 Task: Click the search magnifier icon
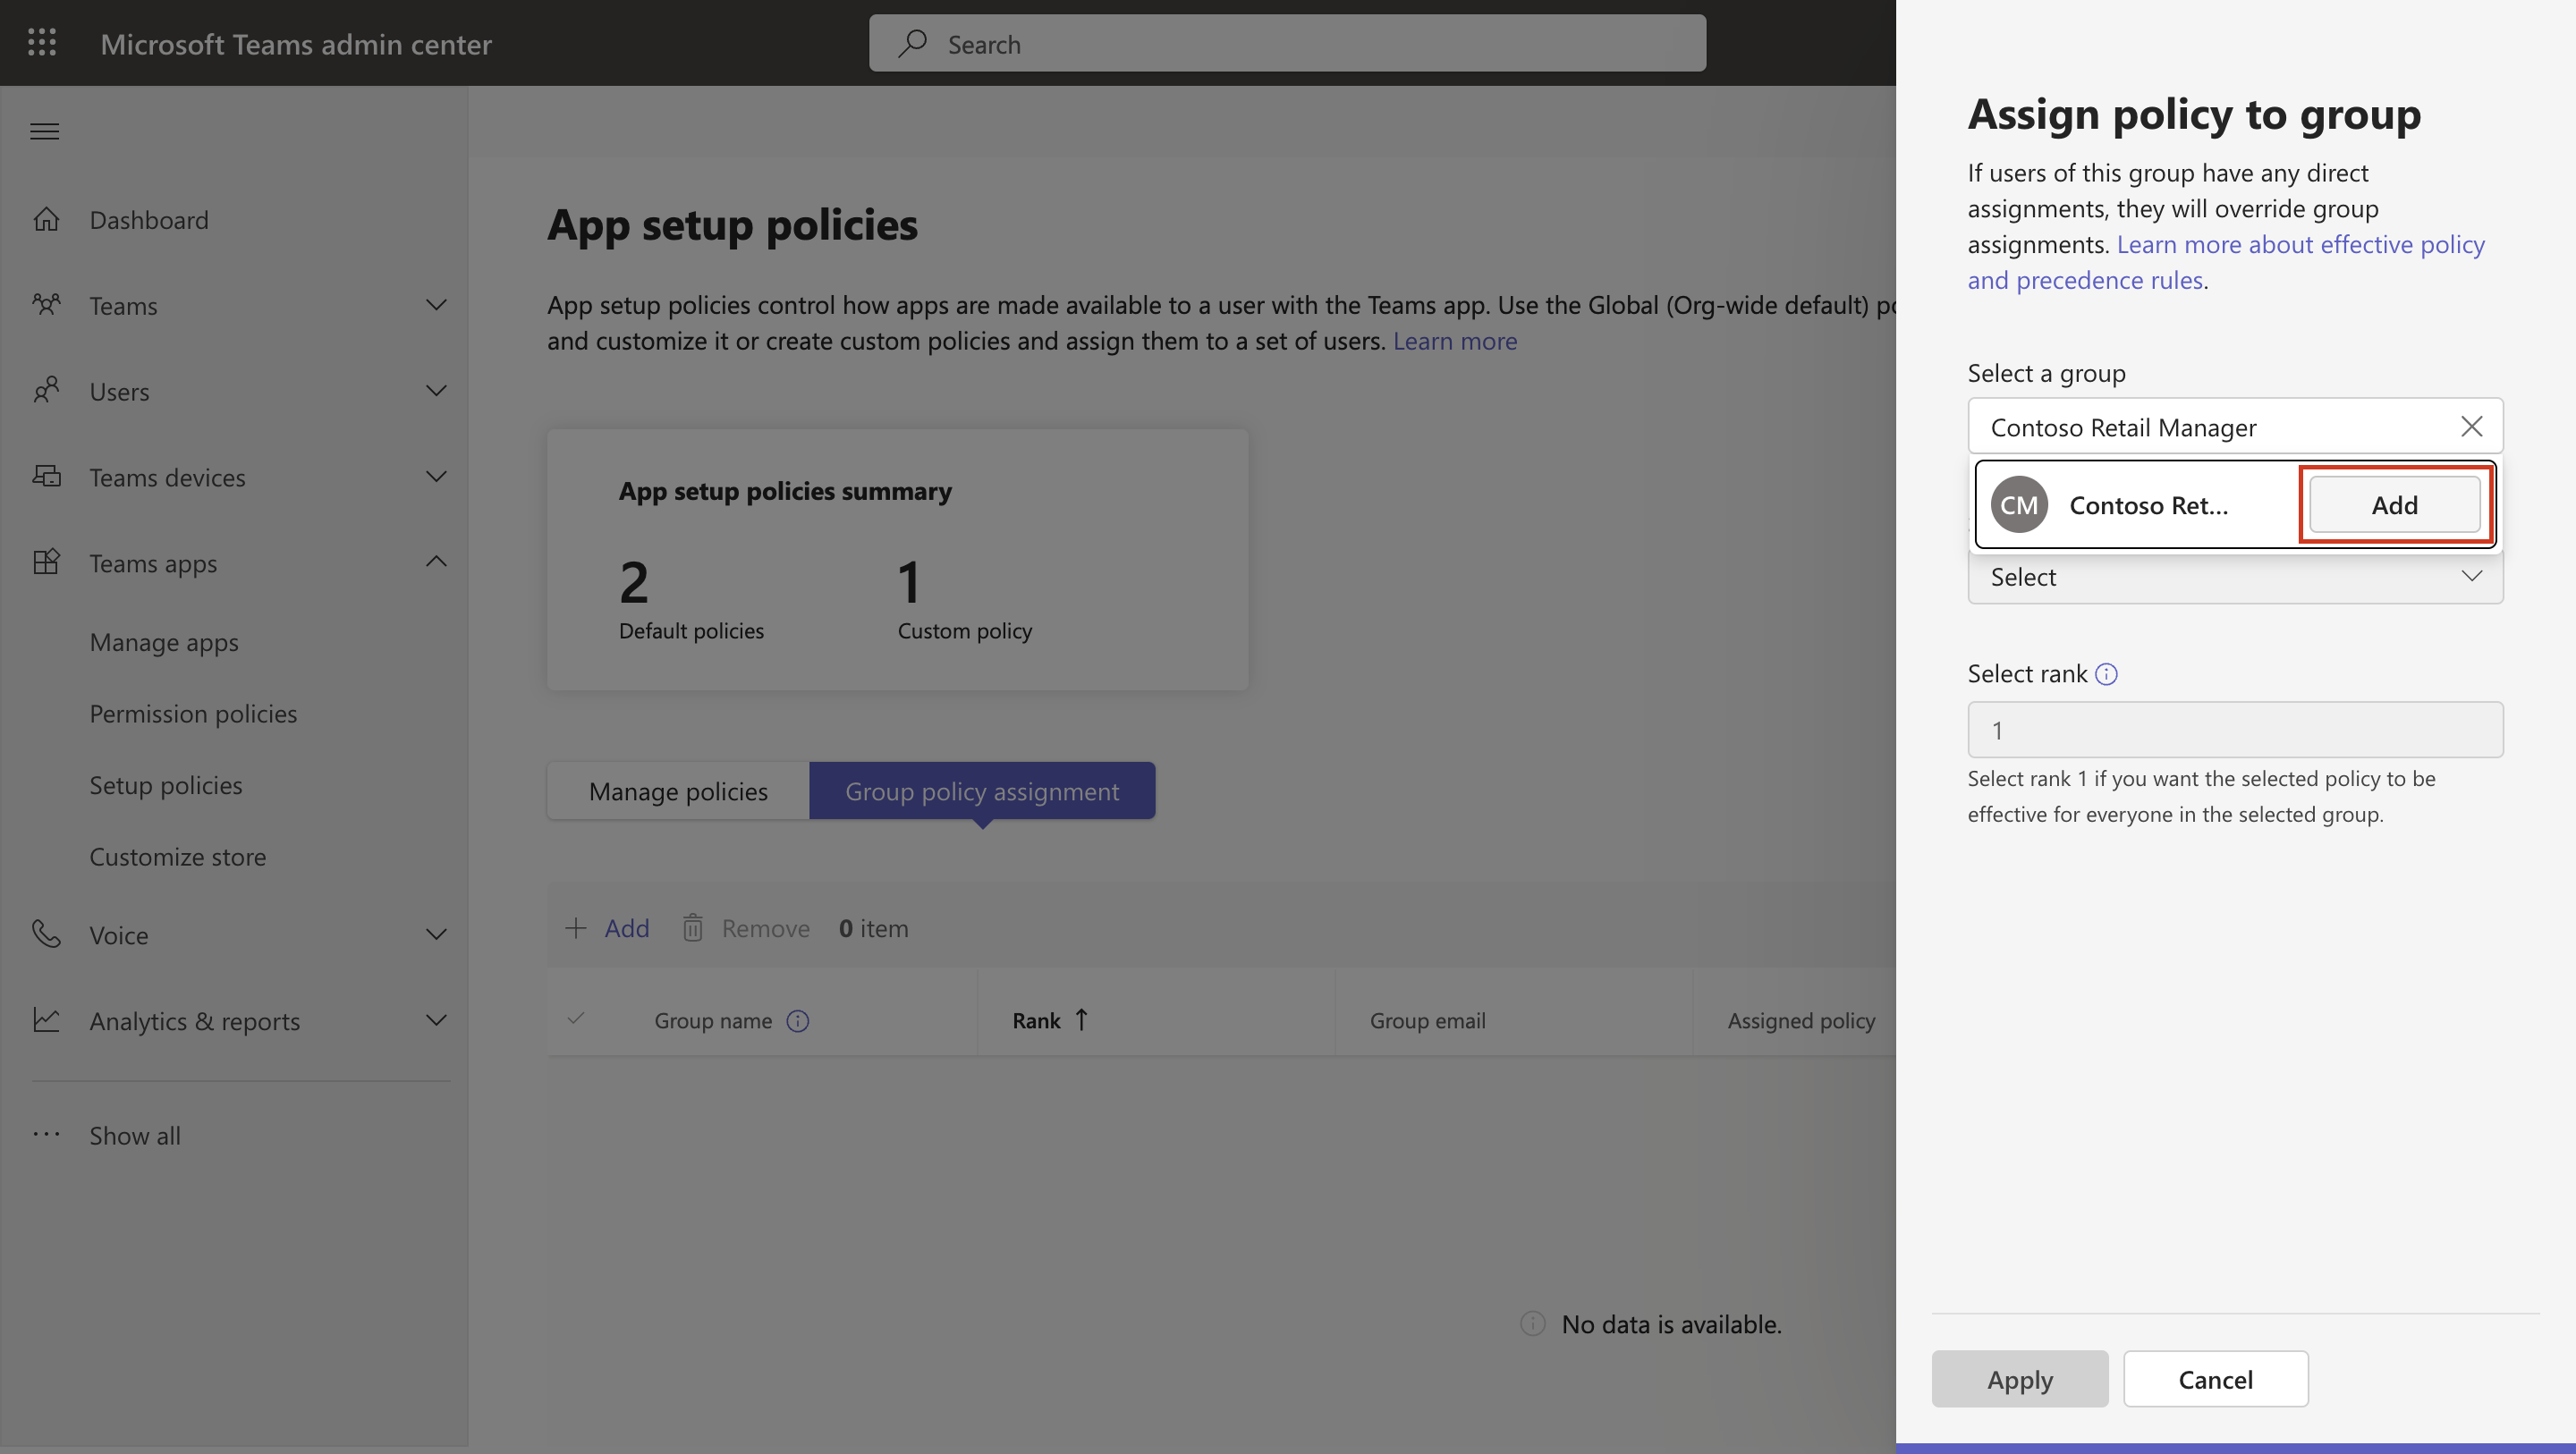click(912, 43)
